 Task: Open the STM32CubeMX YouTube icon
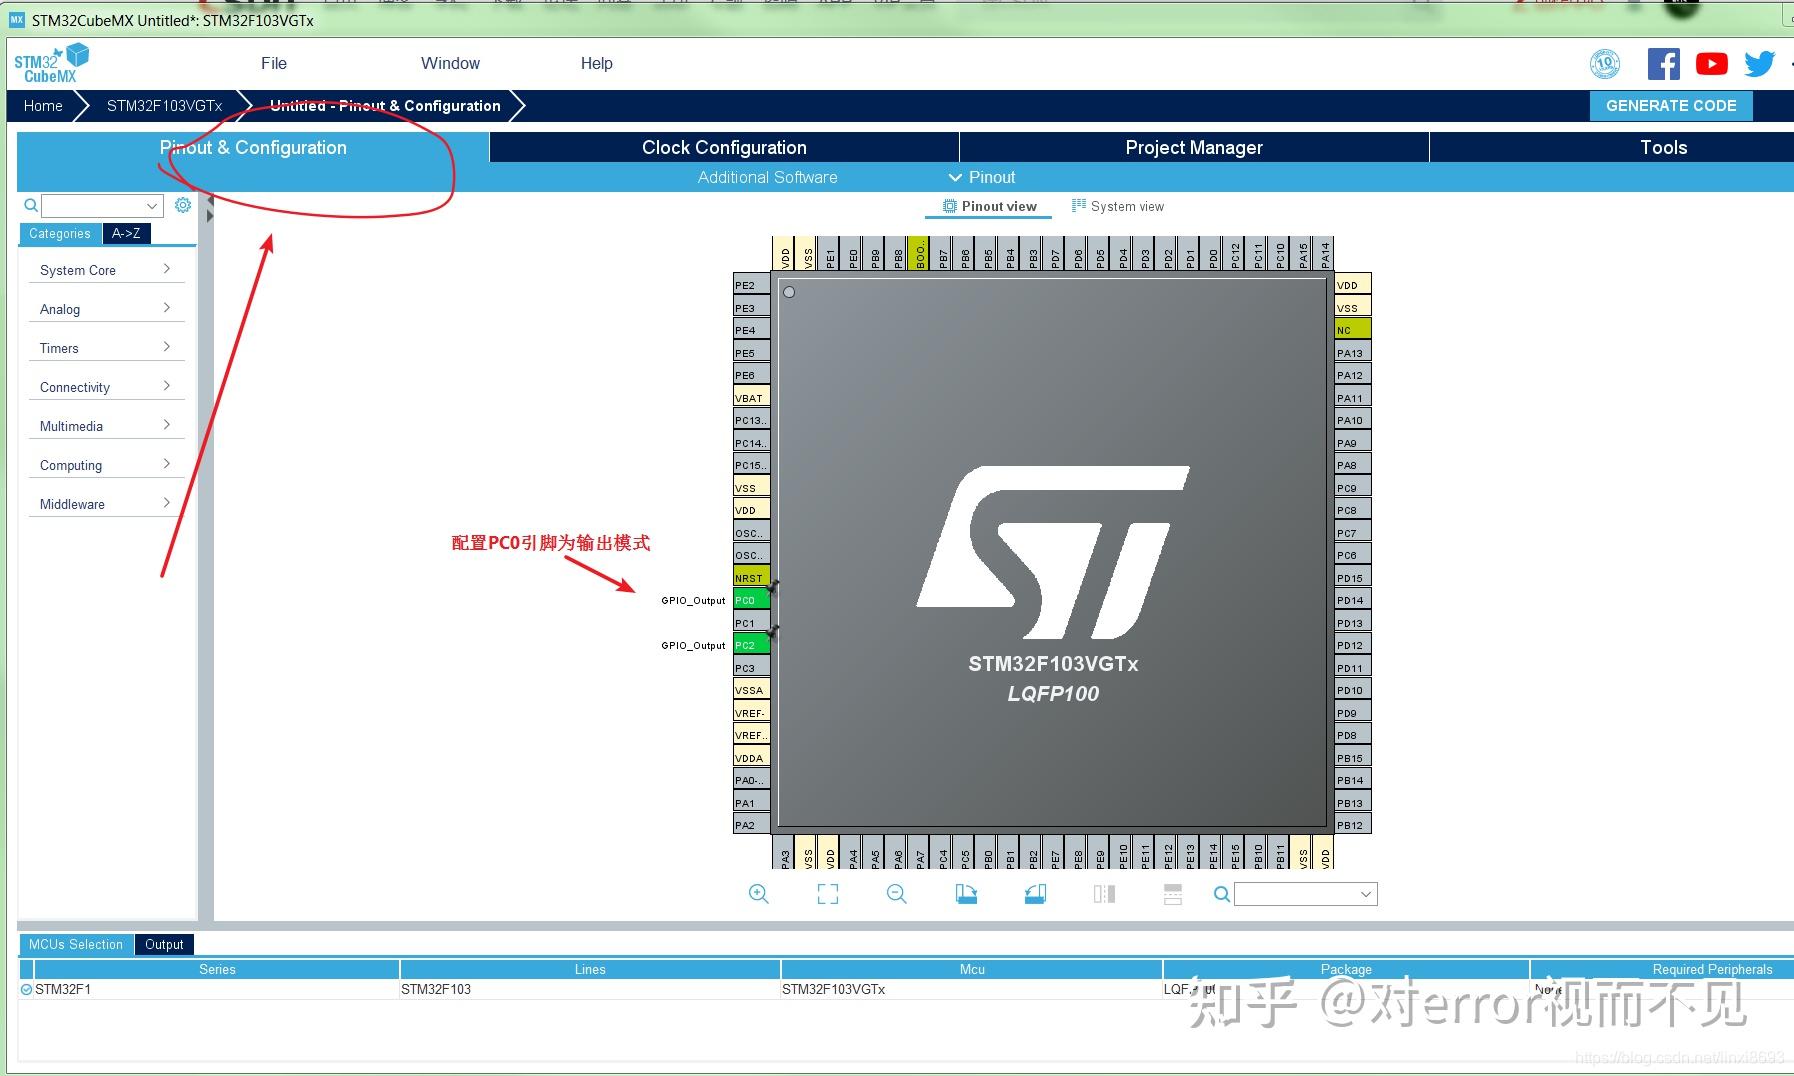point(1711,63)
